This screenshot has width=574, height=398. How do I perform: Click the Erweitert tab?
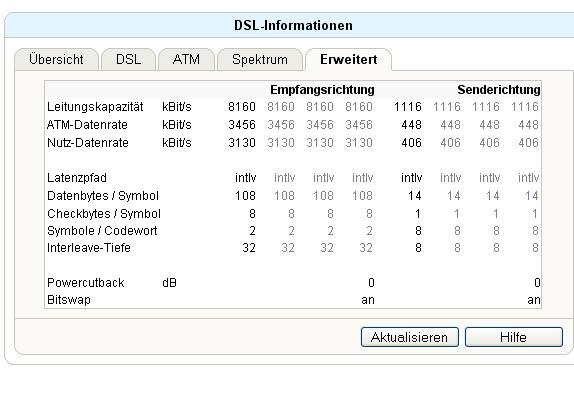[x=348, y=59]
